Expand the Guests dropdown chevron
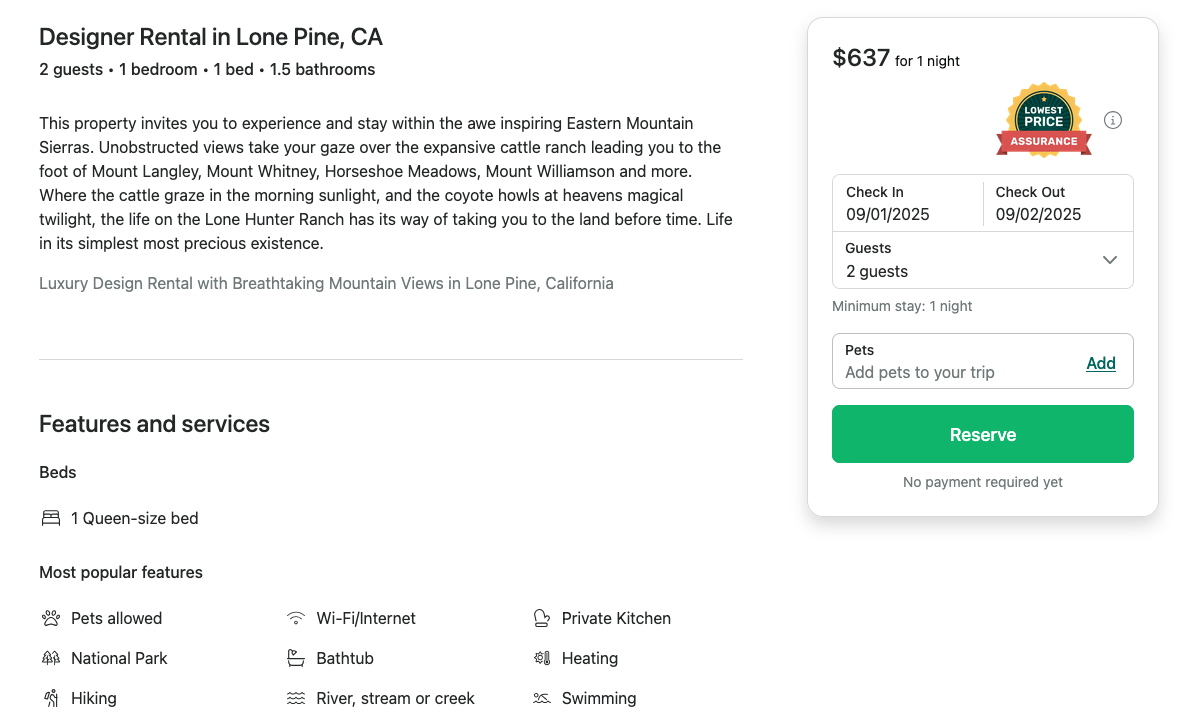Viewport: 1201px width, 716px height. (1109, 260)
